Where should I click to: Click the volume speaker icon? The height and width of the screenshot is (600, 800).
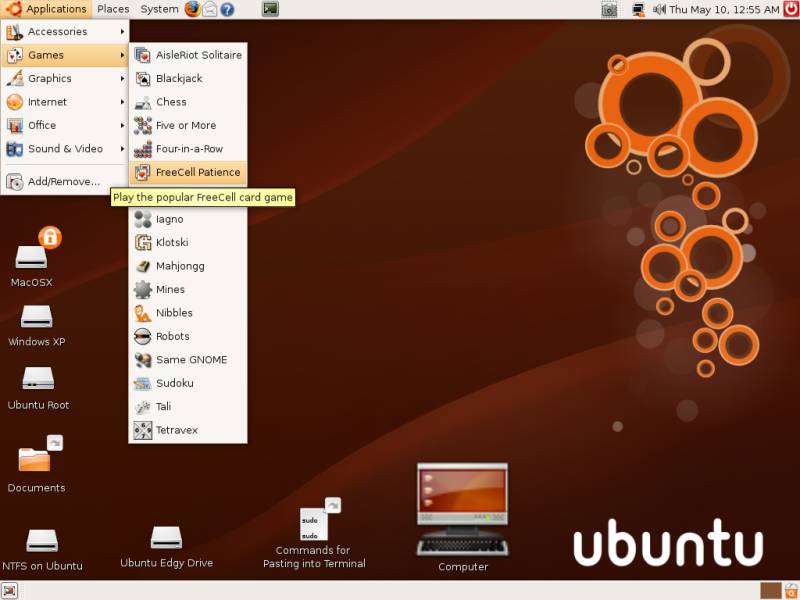click(x=660, y=9)
